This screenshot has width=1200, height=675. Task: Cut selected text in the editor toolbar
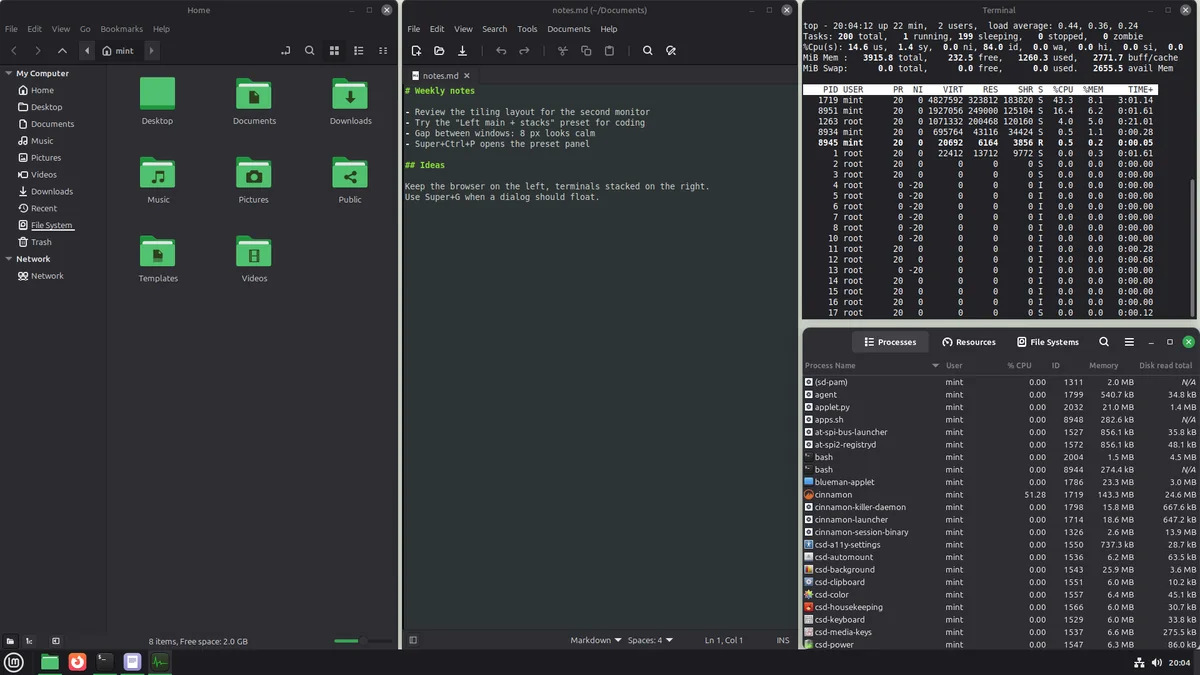(x=563, y=50)
